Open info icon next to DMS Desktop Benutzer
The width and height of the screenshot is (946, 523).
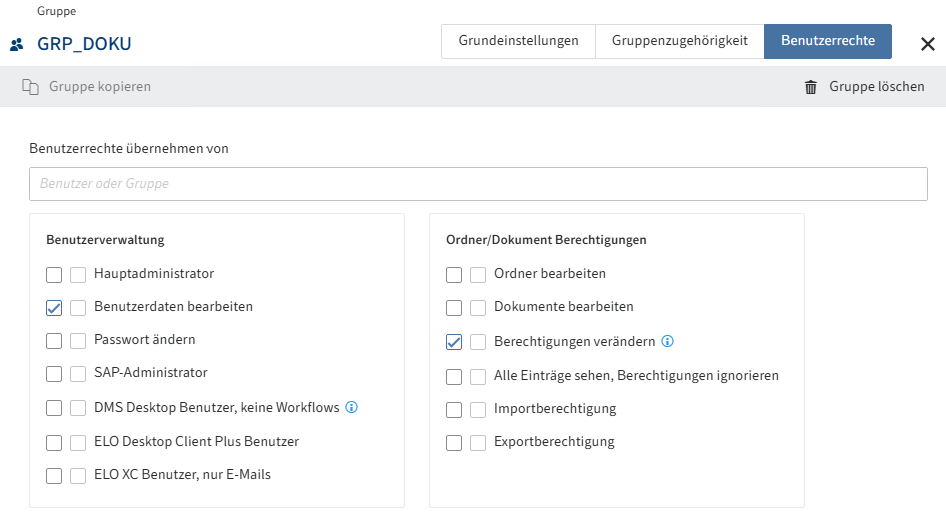(352, 407)
